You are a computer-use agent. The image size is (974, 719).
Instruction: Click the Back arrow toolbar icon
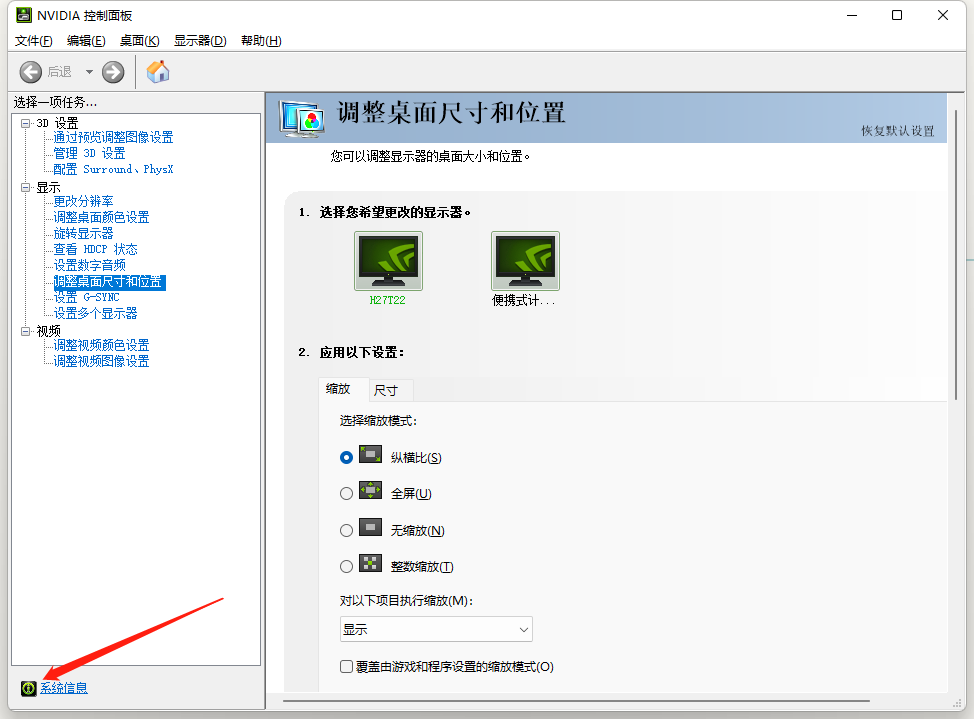tap(30, 72)
